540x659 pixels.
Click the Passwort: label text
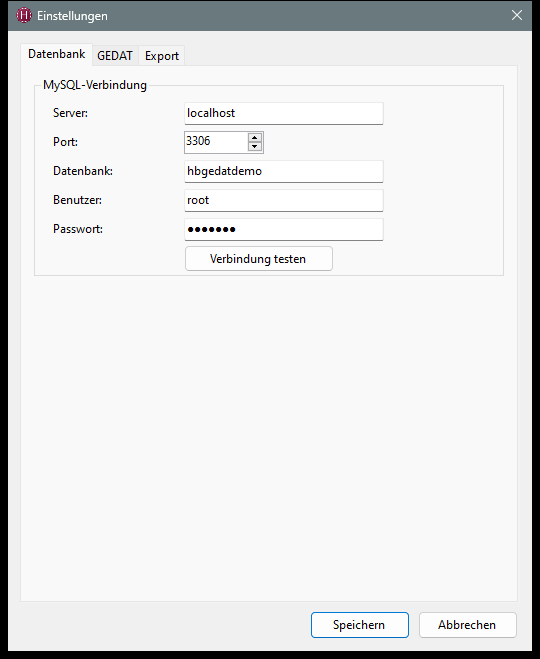[x=78, y=229]
